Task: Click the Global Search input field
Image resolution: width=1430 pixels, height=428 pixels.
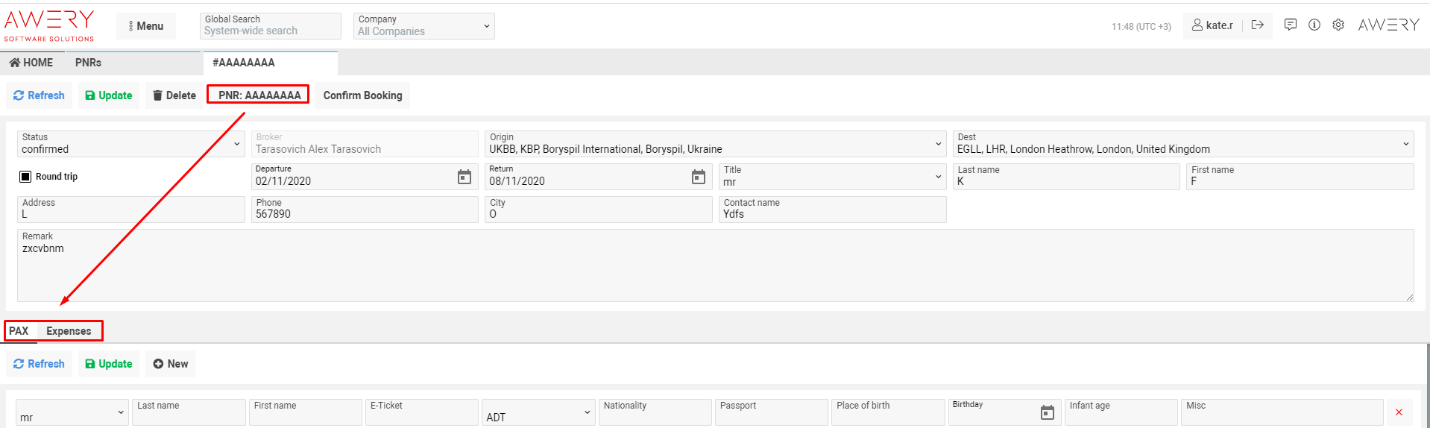Action: pyautogui.click(x=270, y=26)
